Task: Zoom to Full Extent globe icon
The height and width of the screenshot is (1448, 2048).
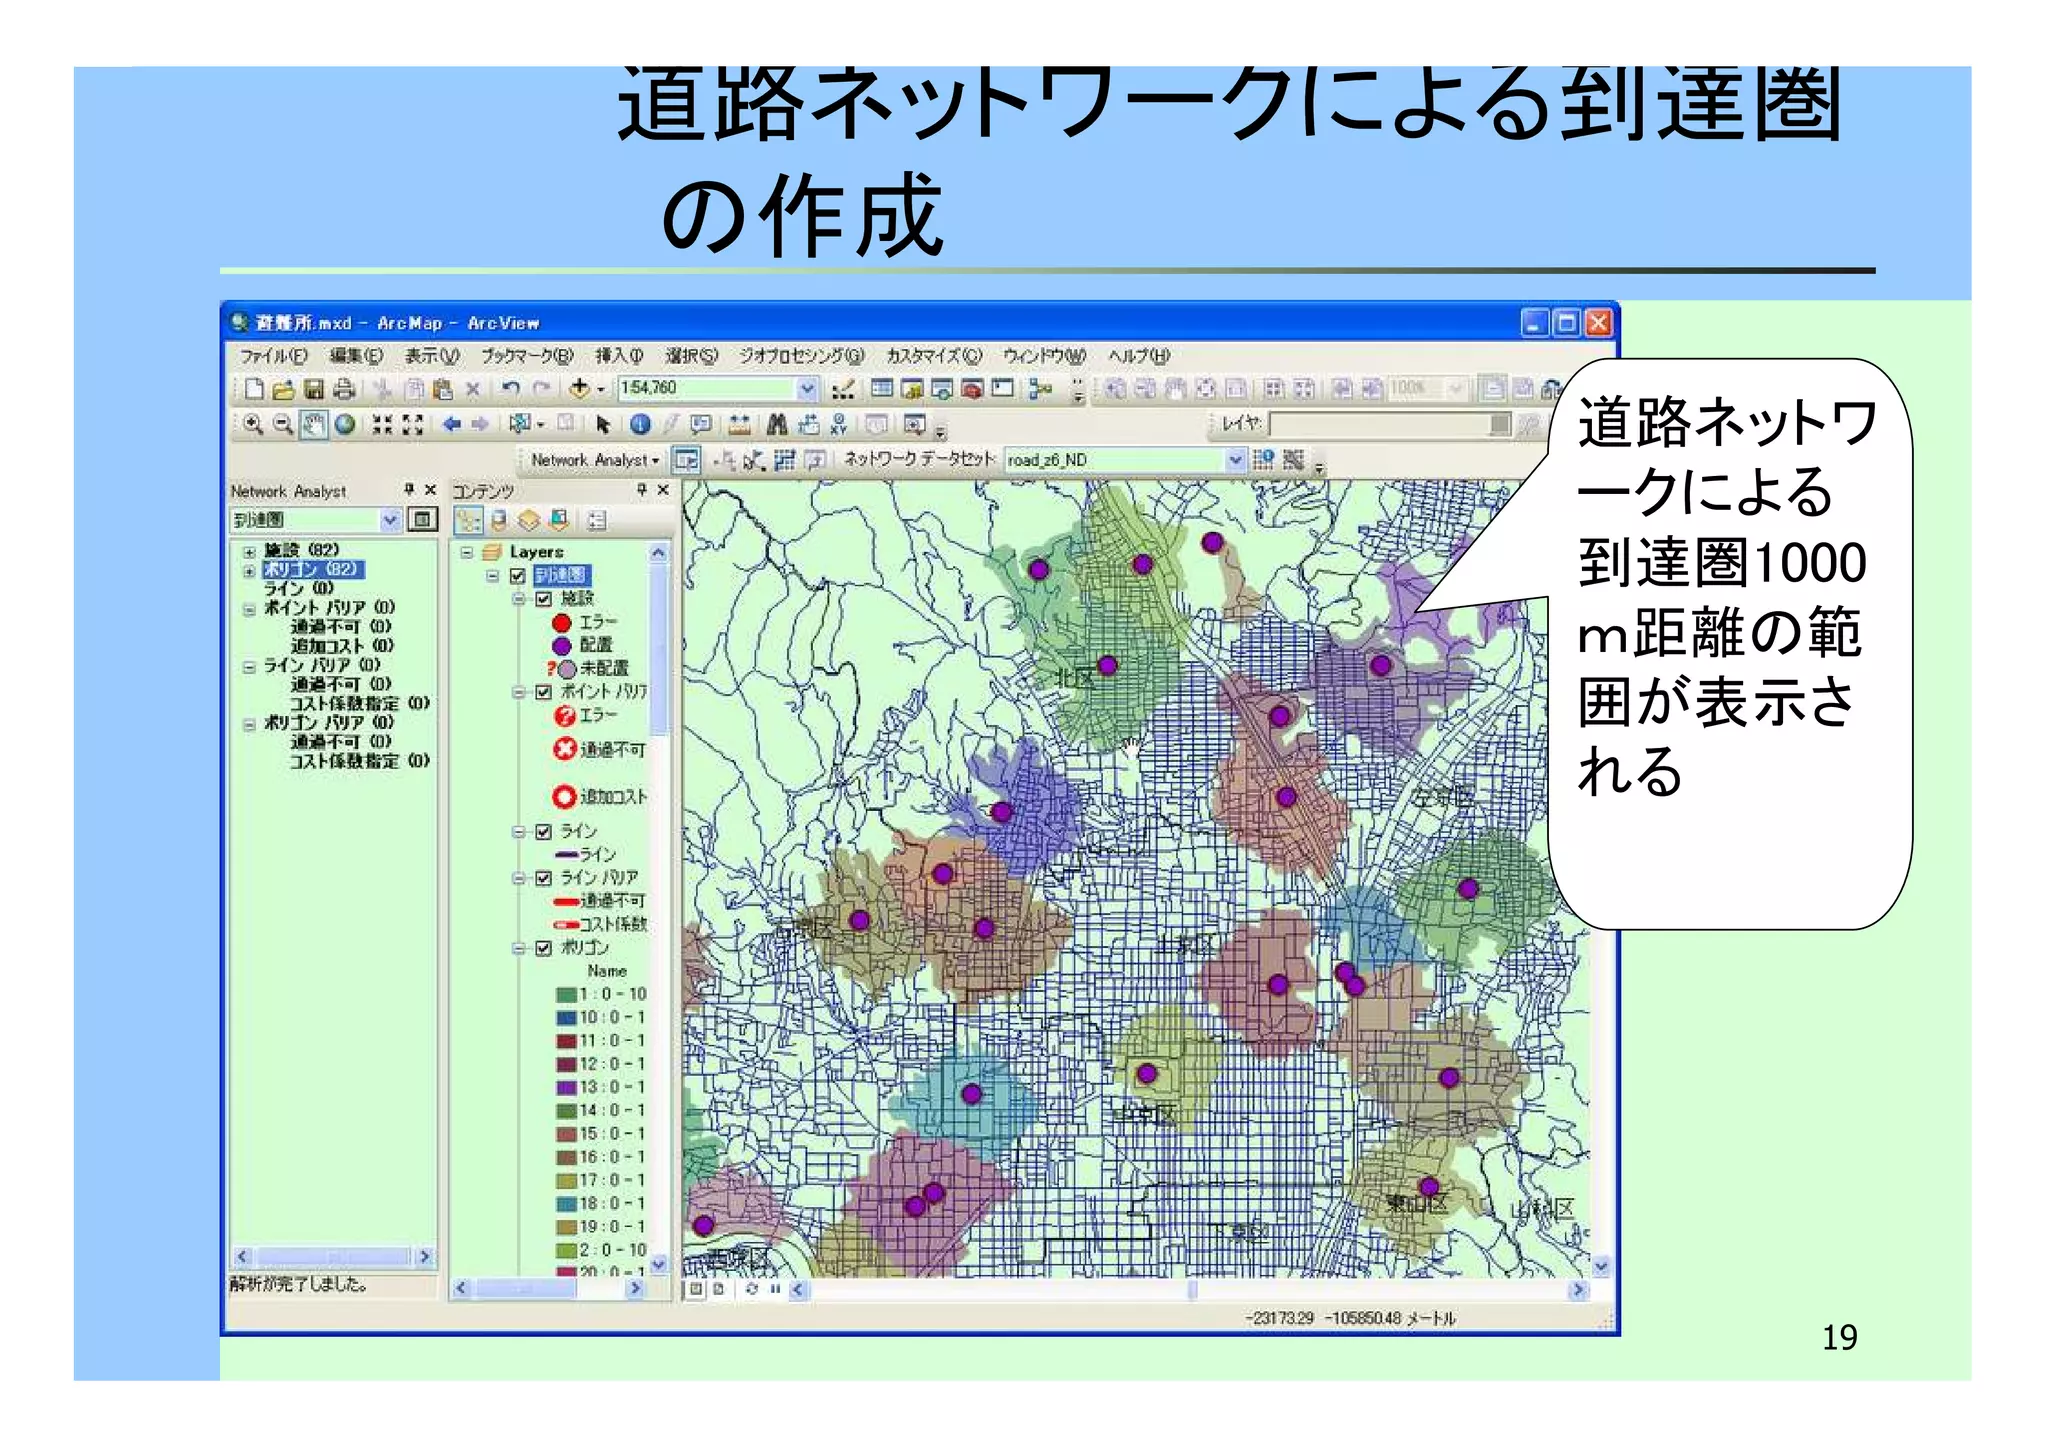Action: [345, 425]
